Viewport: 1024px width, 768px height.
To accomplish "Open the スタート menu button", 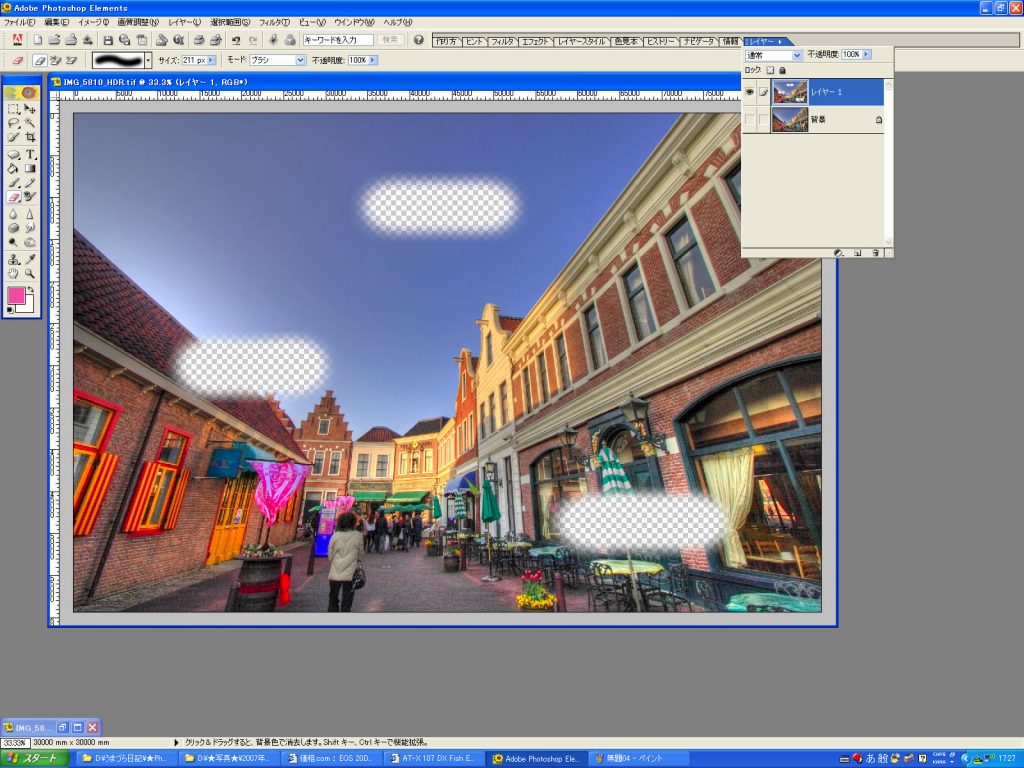I will coord(33,758).
